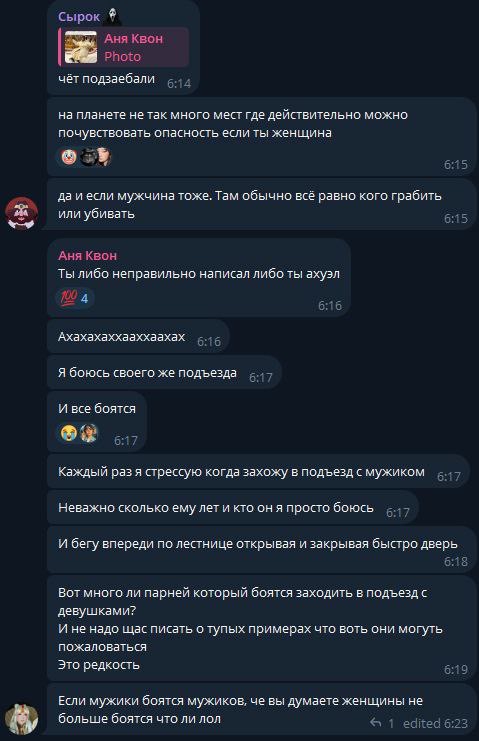This screenshot has width=479, height=741.
Task: Click the 100 emoji reaction with count 4
Action: (75, 298)
